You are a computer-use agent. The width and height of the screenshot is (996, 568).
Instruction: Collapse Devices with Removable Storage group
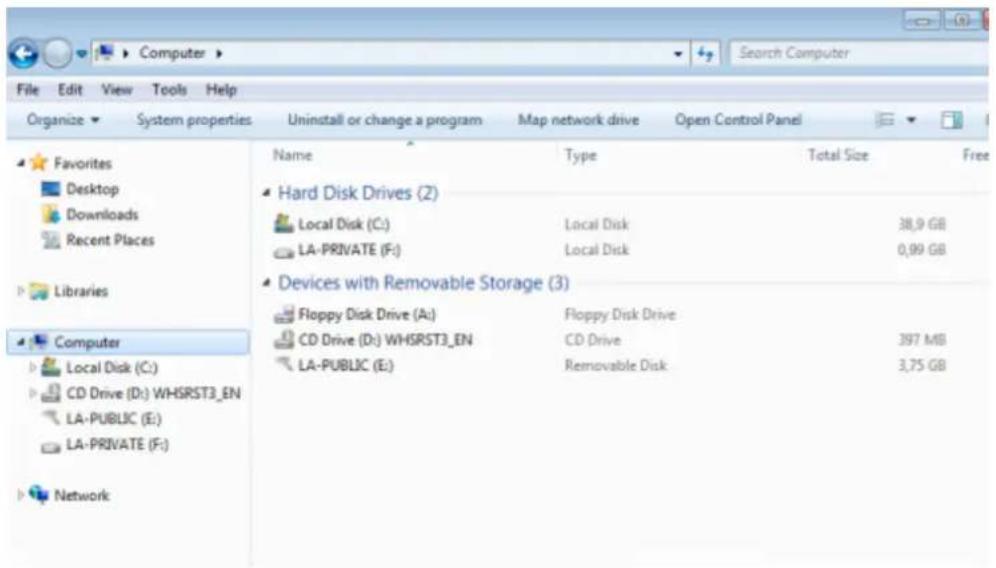tap(267, 283)
